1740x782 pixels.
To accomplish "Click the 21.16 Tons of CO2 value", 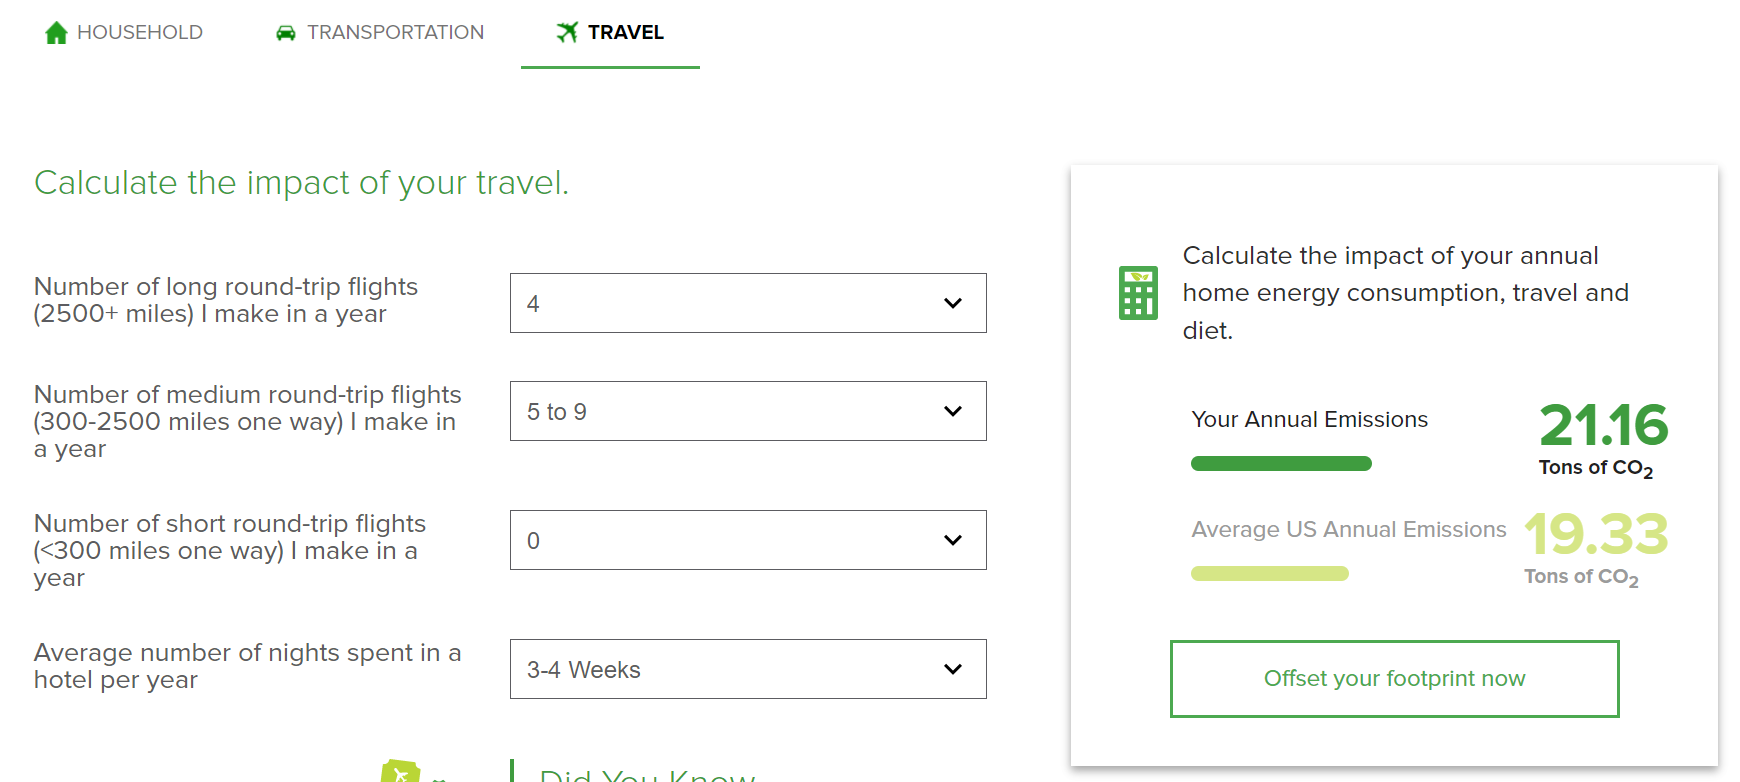I will (x=1601, y=426).
